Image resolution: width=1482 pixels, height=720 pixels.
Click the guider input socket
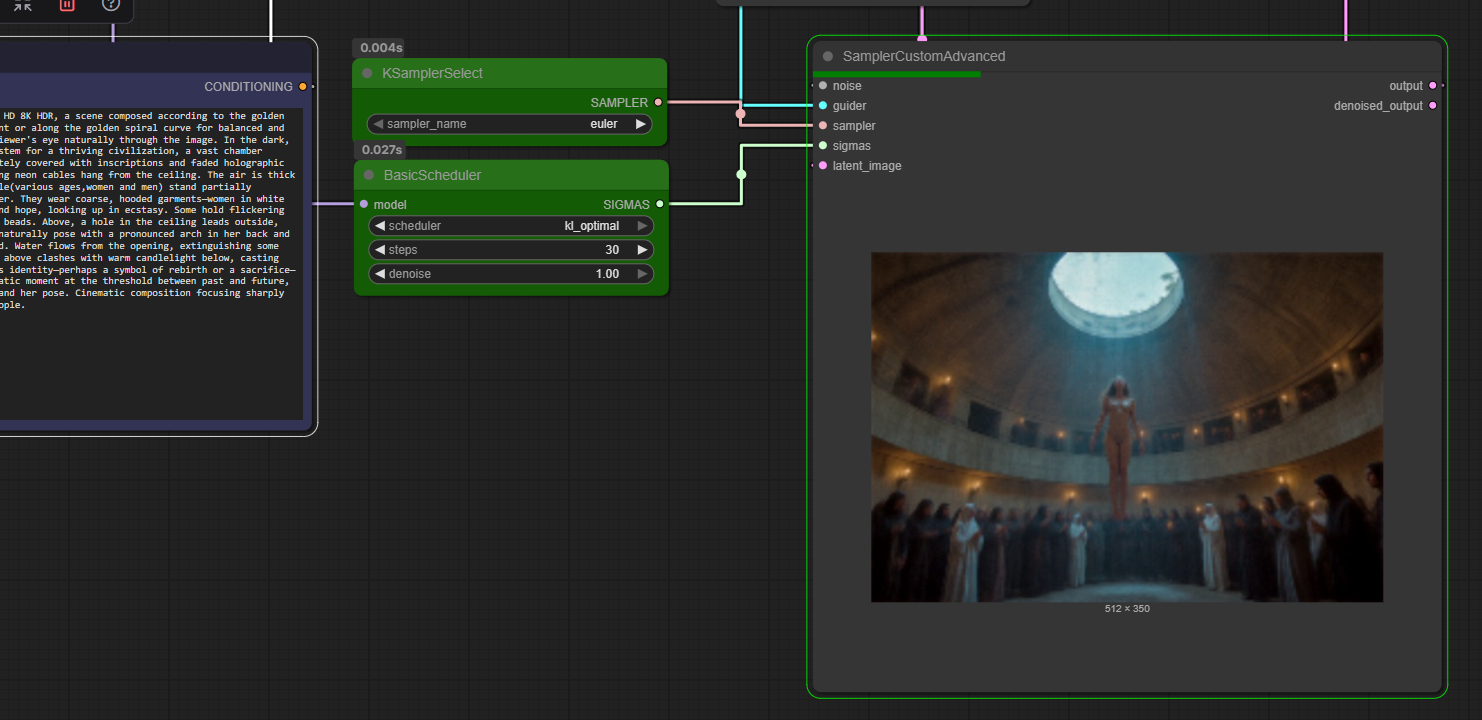823,105
